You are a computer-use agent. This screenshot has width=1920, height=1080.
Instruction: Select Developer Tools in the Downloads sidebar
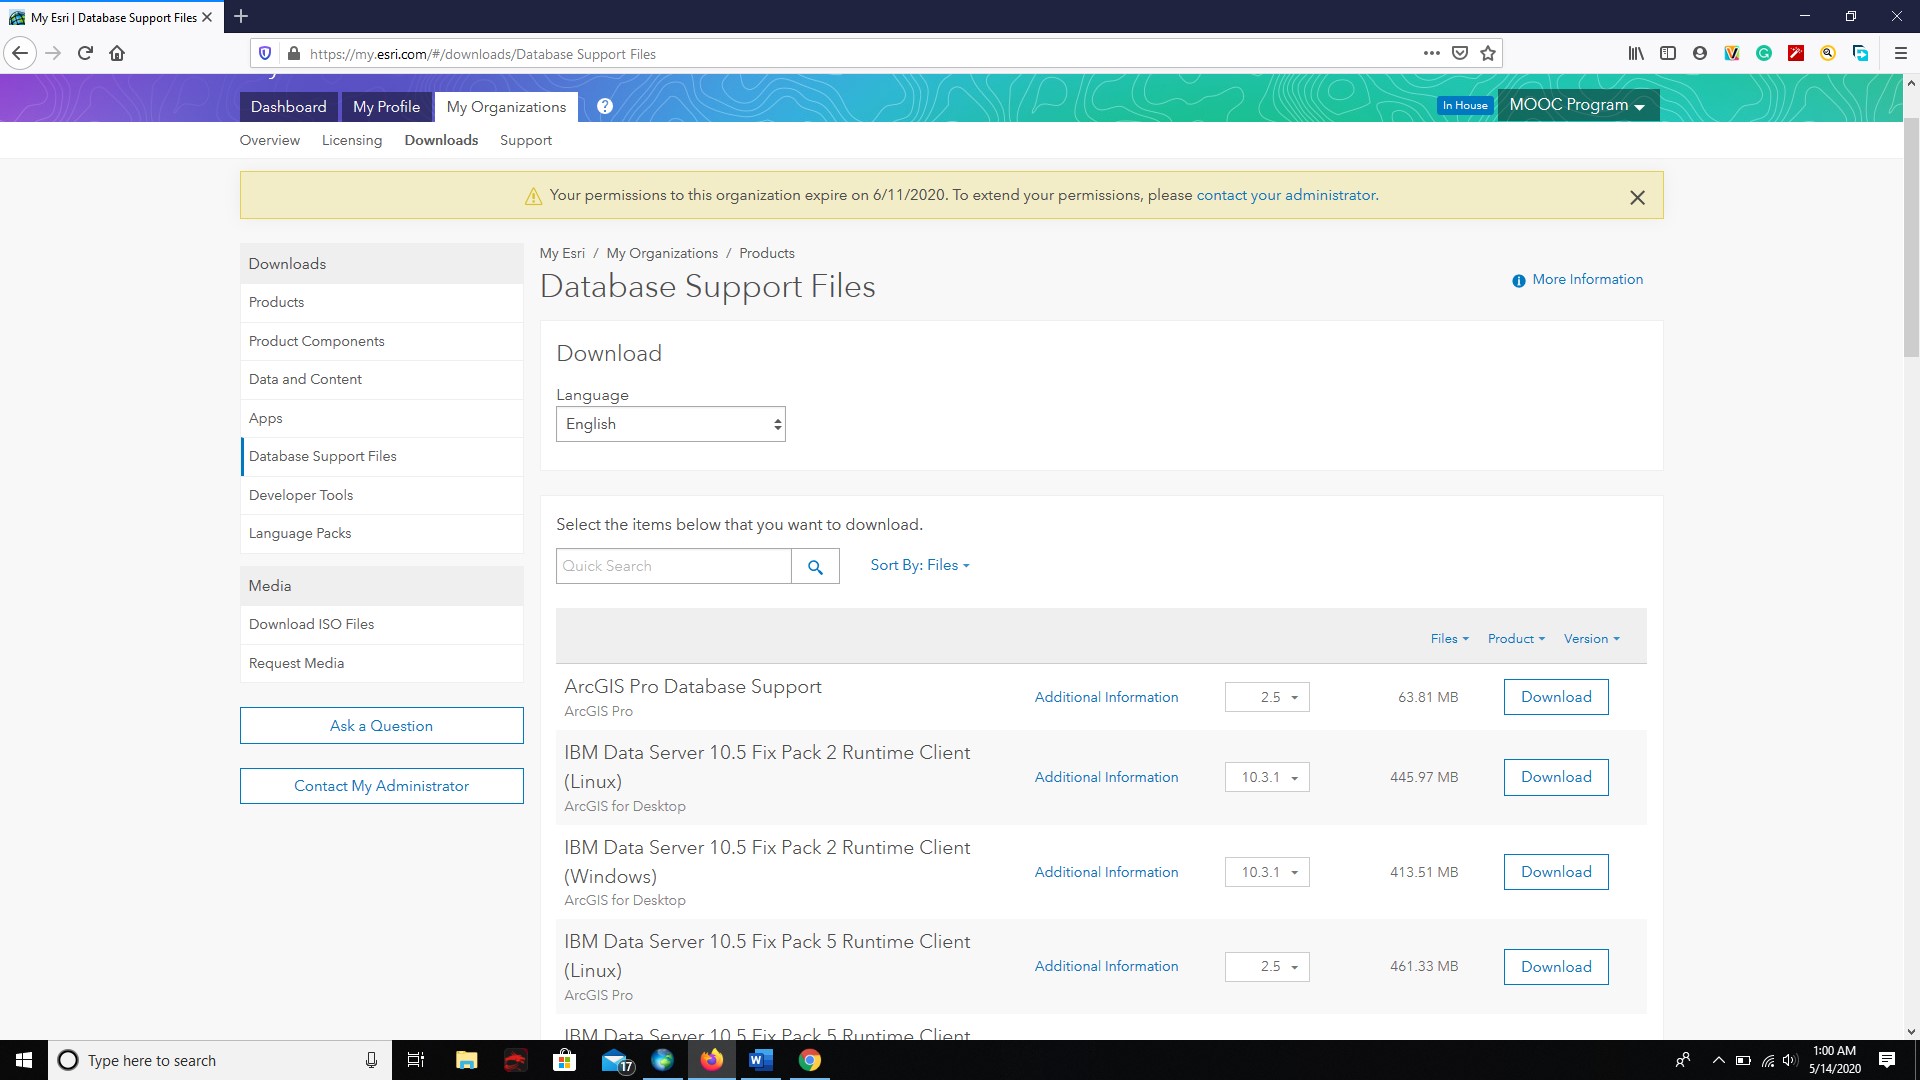[301, 495]
